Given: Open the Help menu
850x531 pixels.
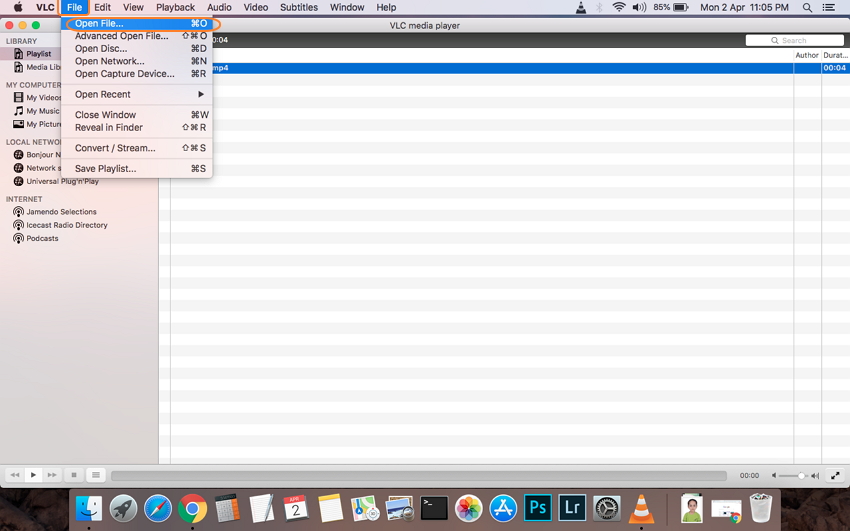Looking at the screenshot, I should pyautogui.click(x=386, y=8).
